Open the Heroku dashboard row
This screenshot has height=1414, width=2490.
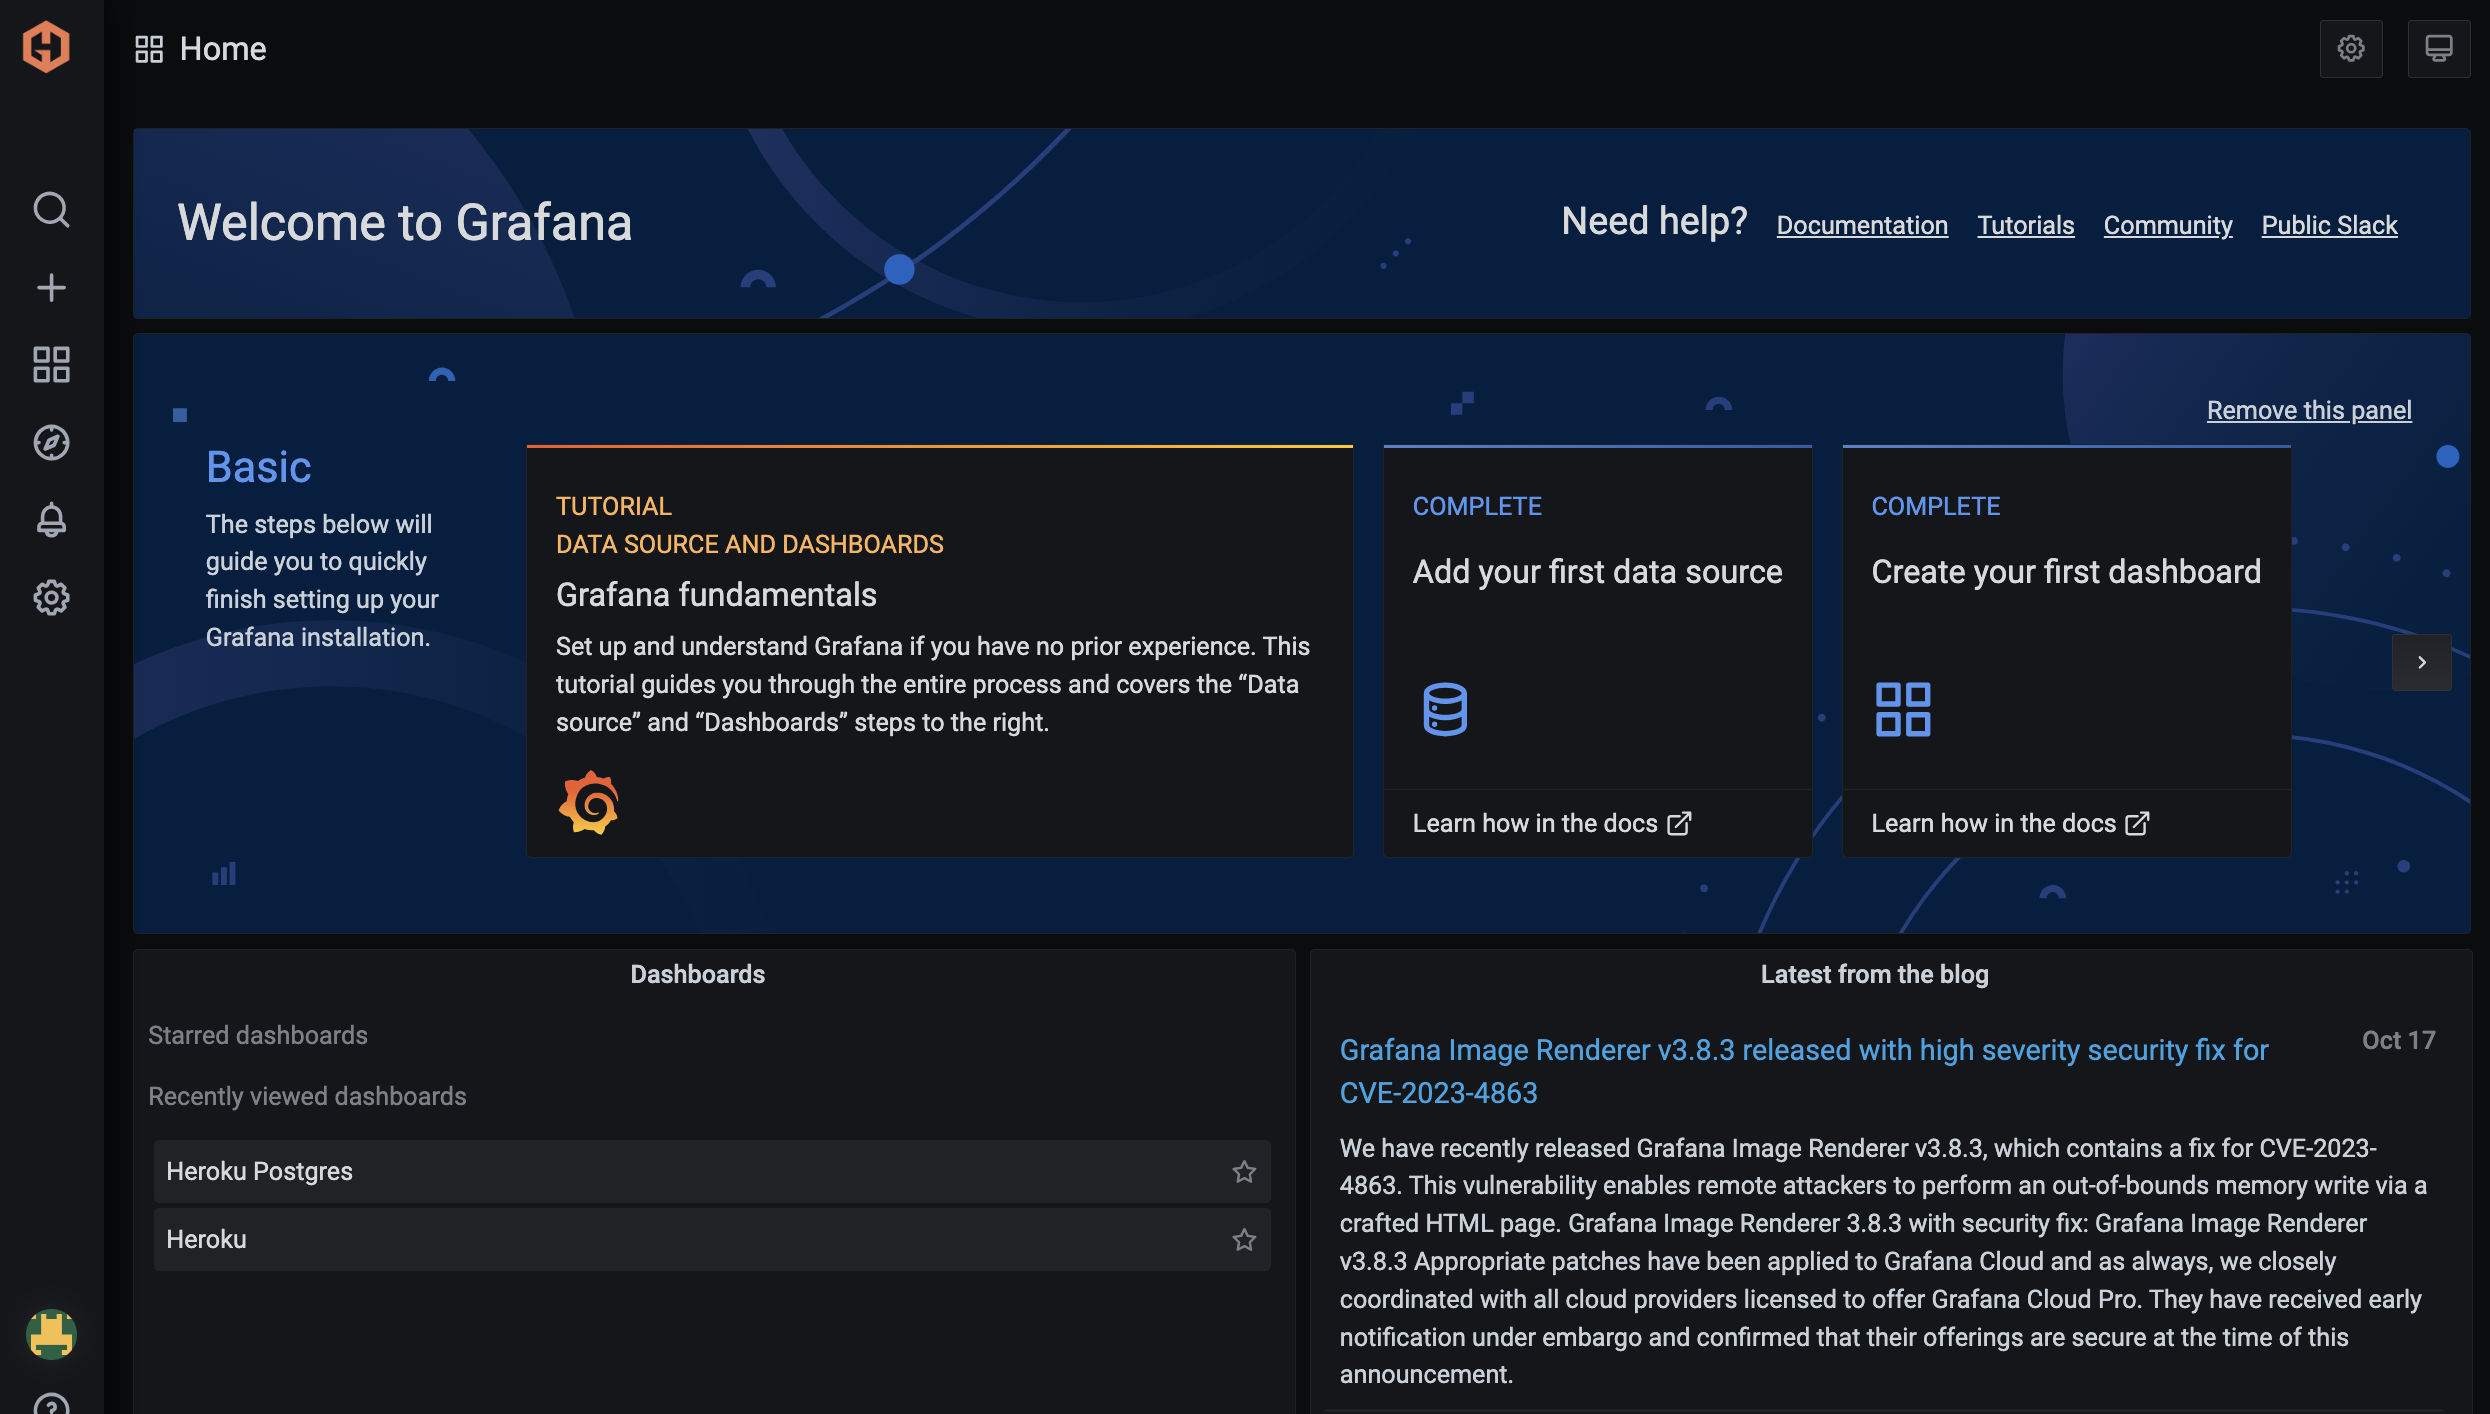click(x=712, y=1239)
